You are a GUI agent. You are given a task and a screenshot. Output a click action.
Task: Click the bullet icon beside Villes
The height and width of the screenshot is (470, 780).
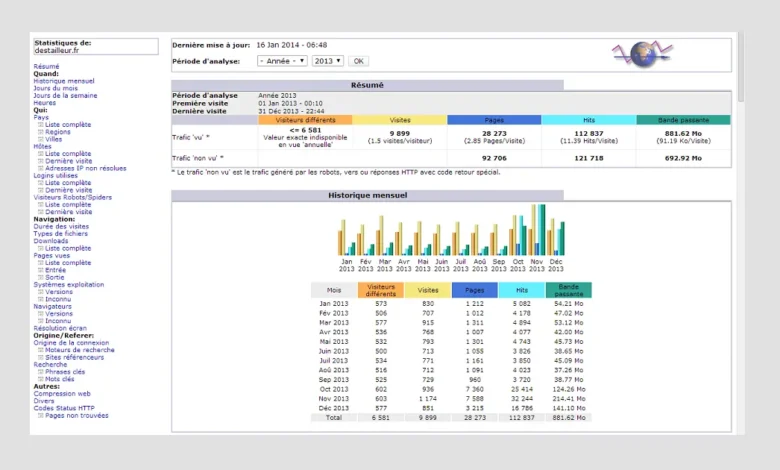[x=41, y=139]
